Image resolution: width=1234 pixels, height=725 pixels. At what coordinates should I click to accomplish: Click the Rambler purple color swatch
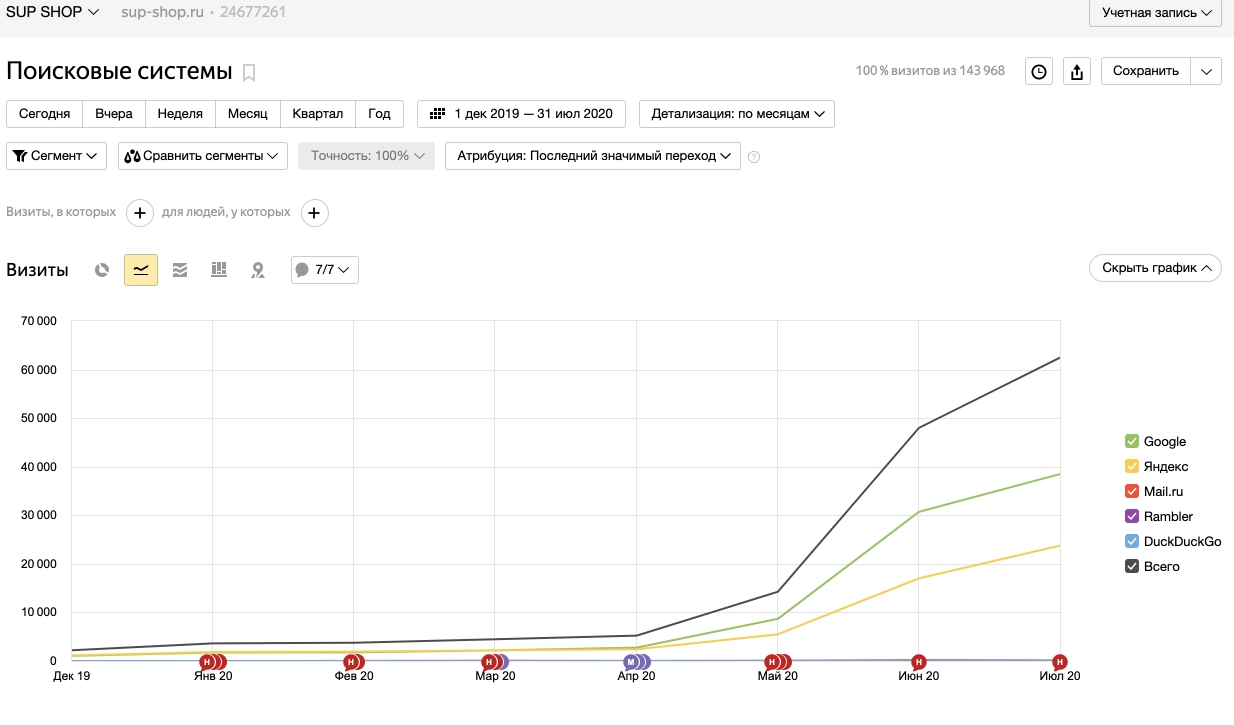(1132, 517)
